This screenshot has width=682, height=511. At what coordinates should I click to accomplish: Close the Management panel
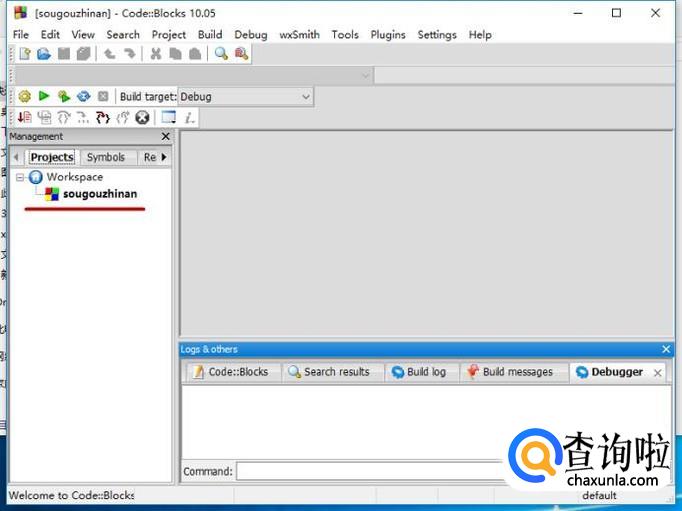[x=166, y=137]
